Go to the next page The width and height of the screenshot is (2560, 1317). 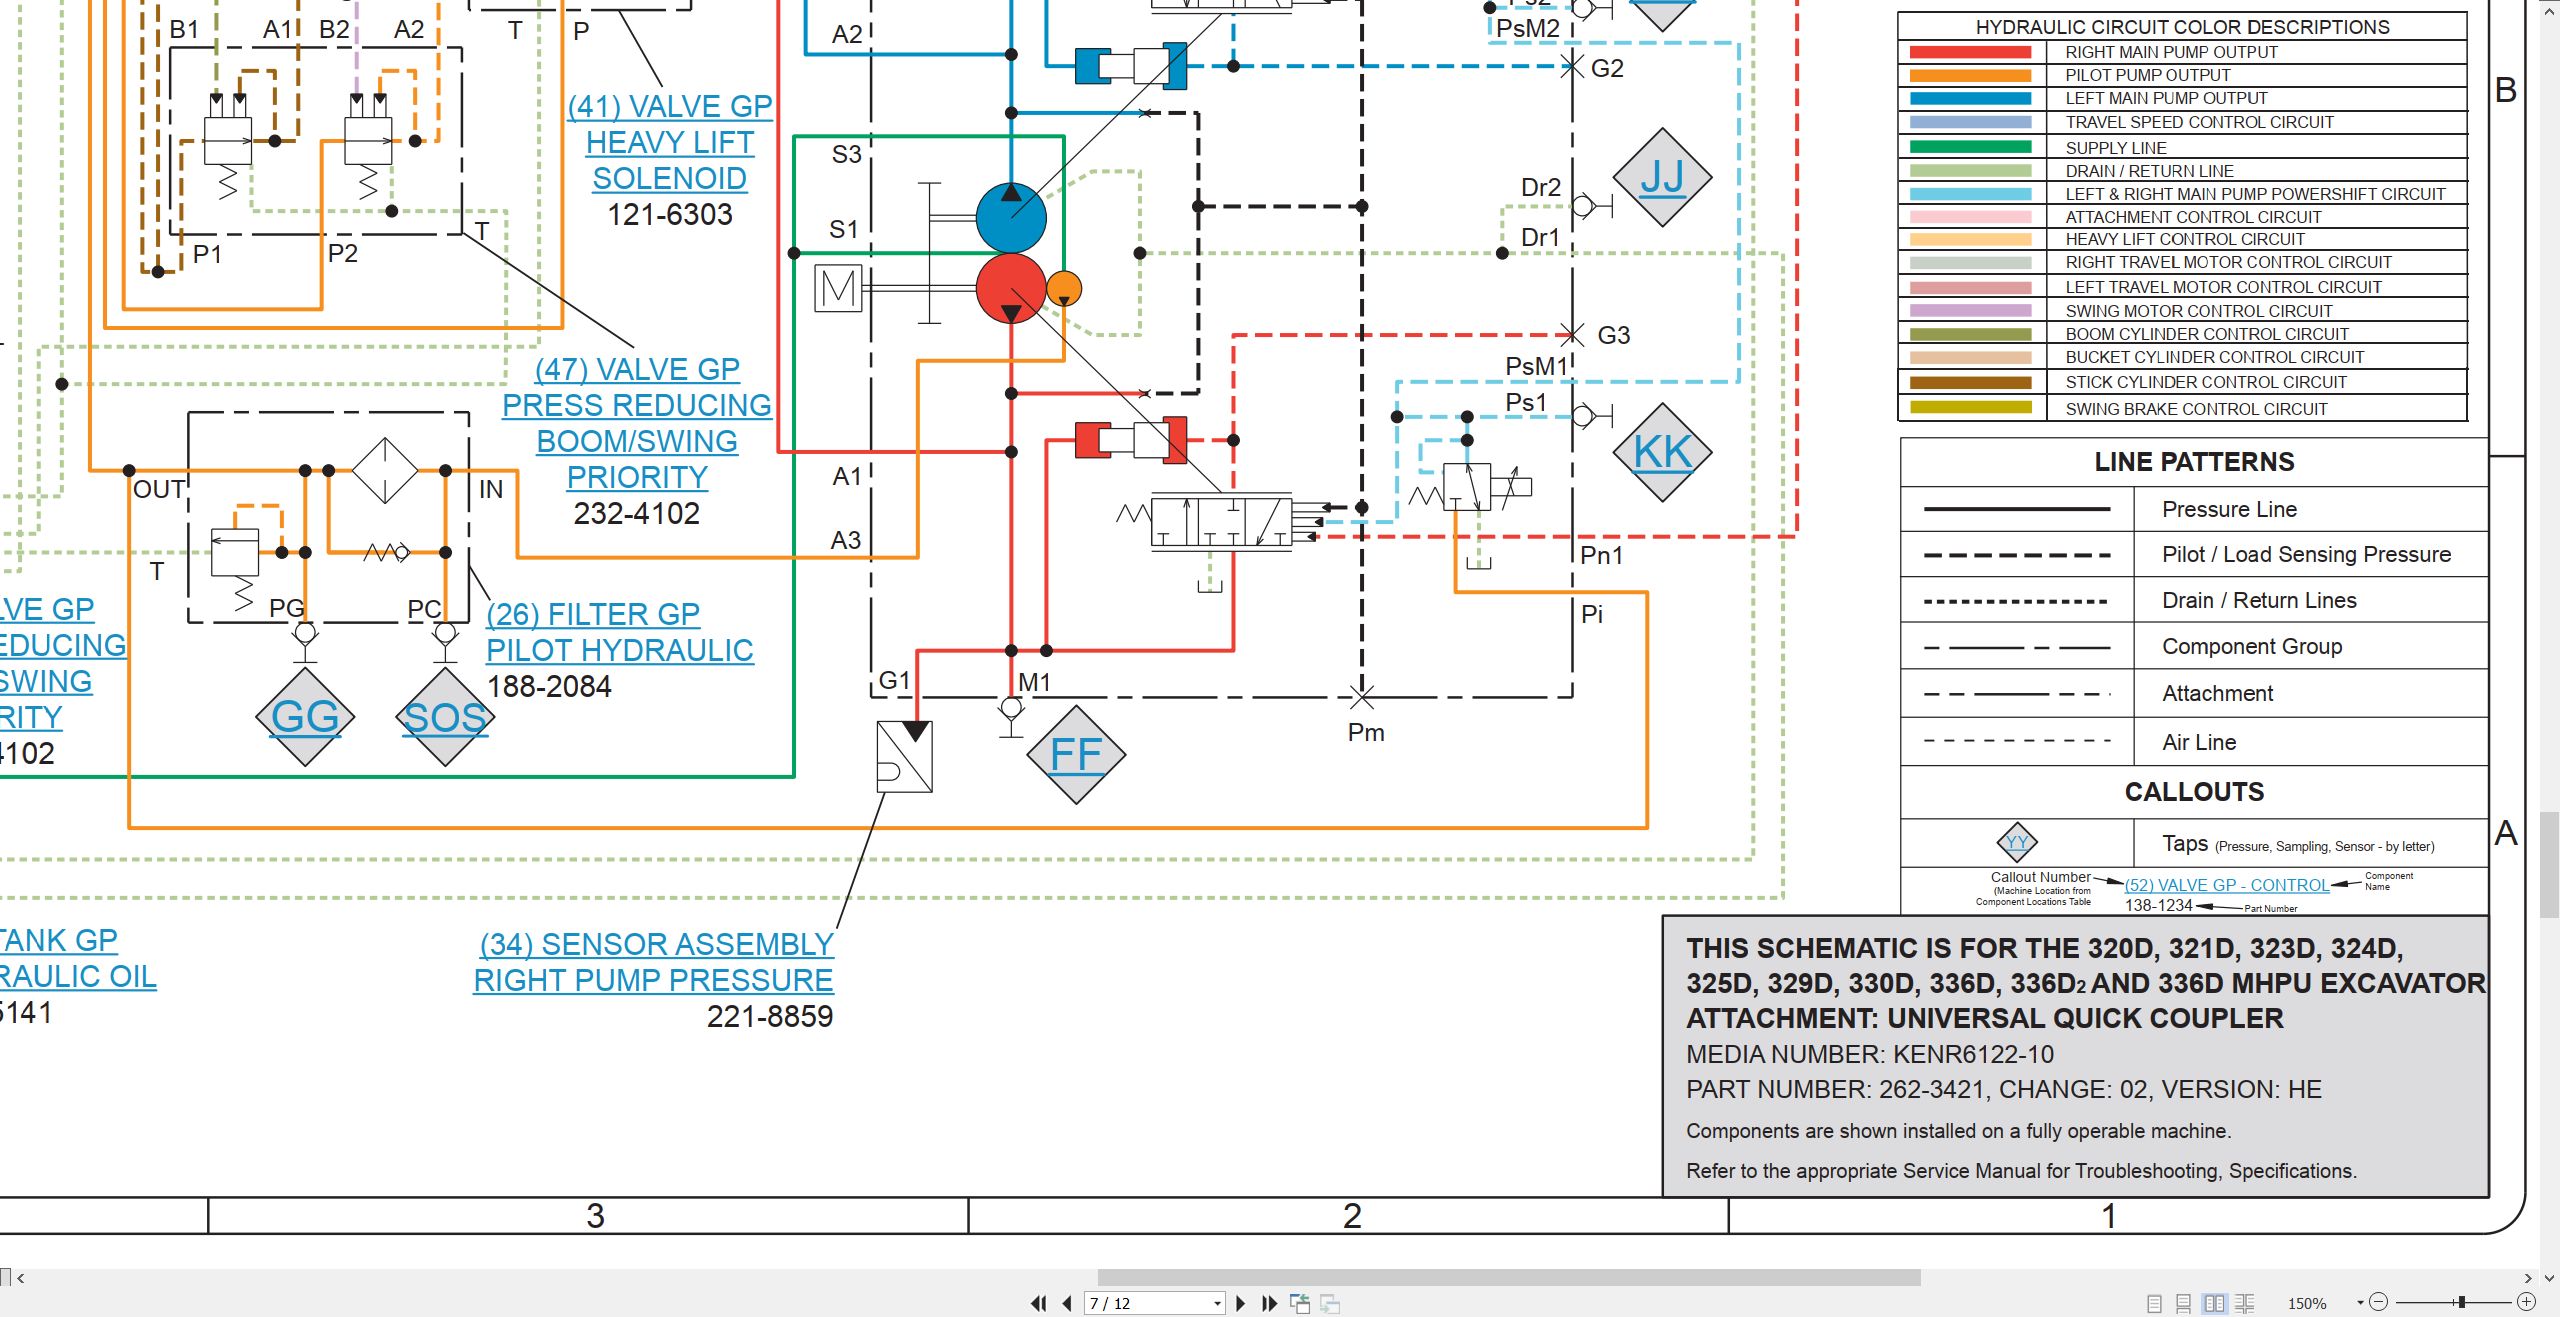pyautogui.click(x=1241, y=1303)
